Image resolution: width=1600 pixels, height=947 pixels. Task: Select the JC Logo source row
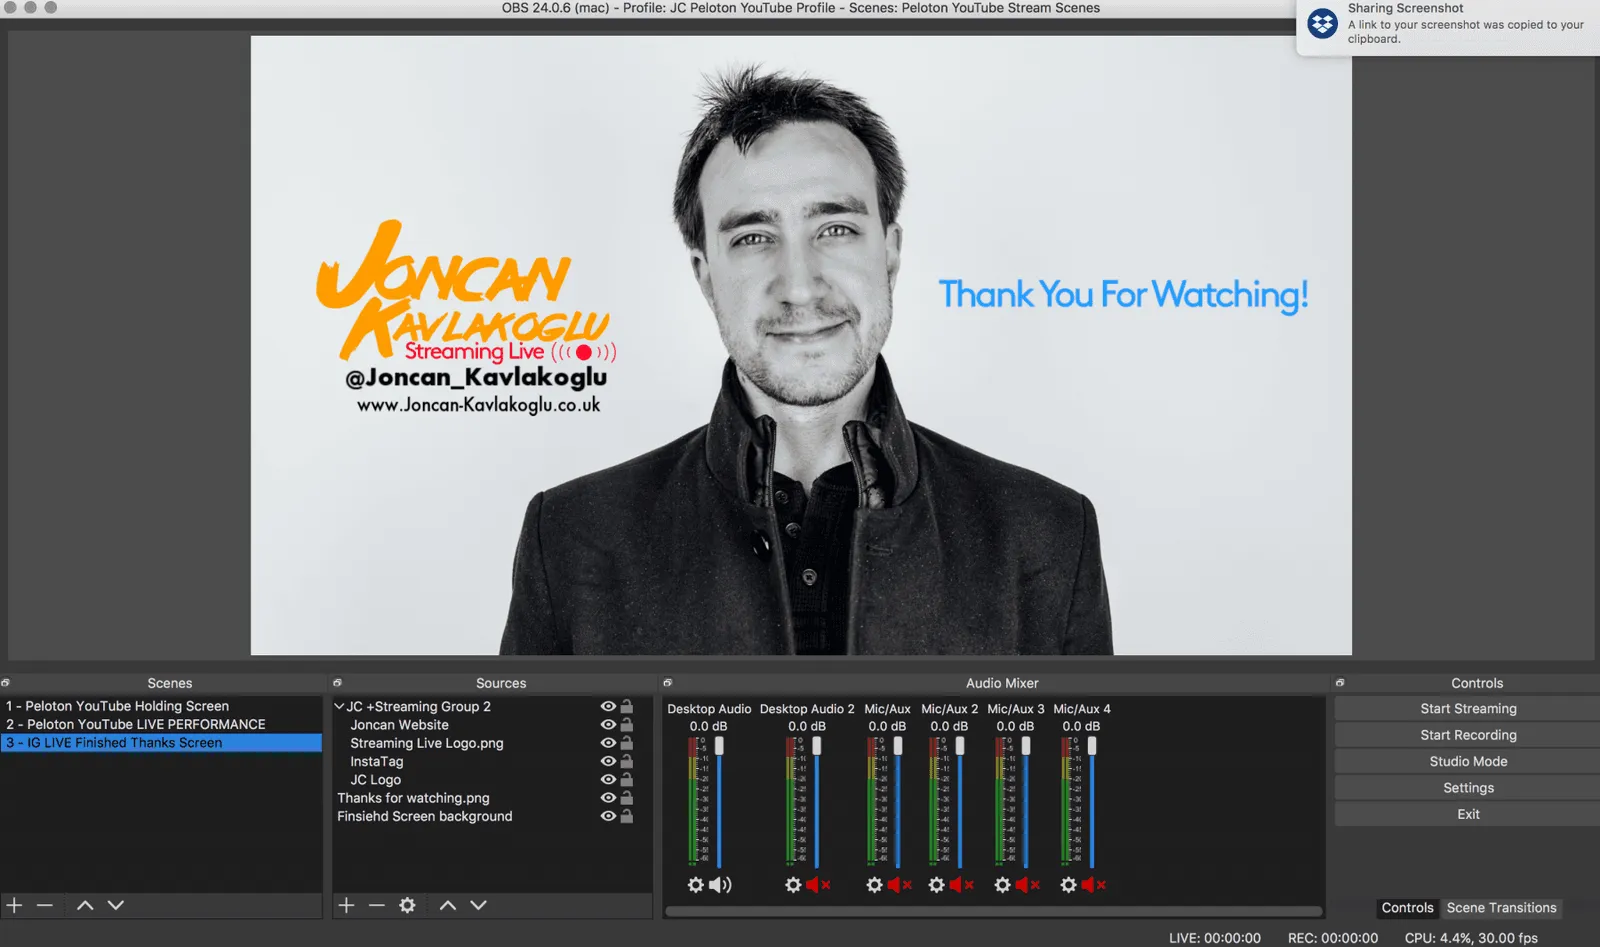(x=491, y=779)
